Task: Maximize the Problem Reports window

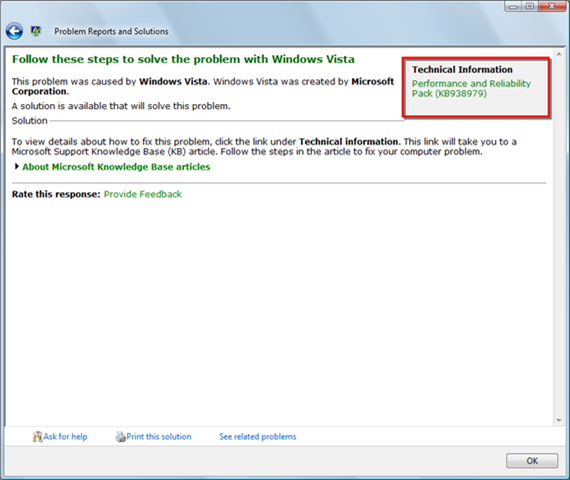Action: [530, 6]
